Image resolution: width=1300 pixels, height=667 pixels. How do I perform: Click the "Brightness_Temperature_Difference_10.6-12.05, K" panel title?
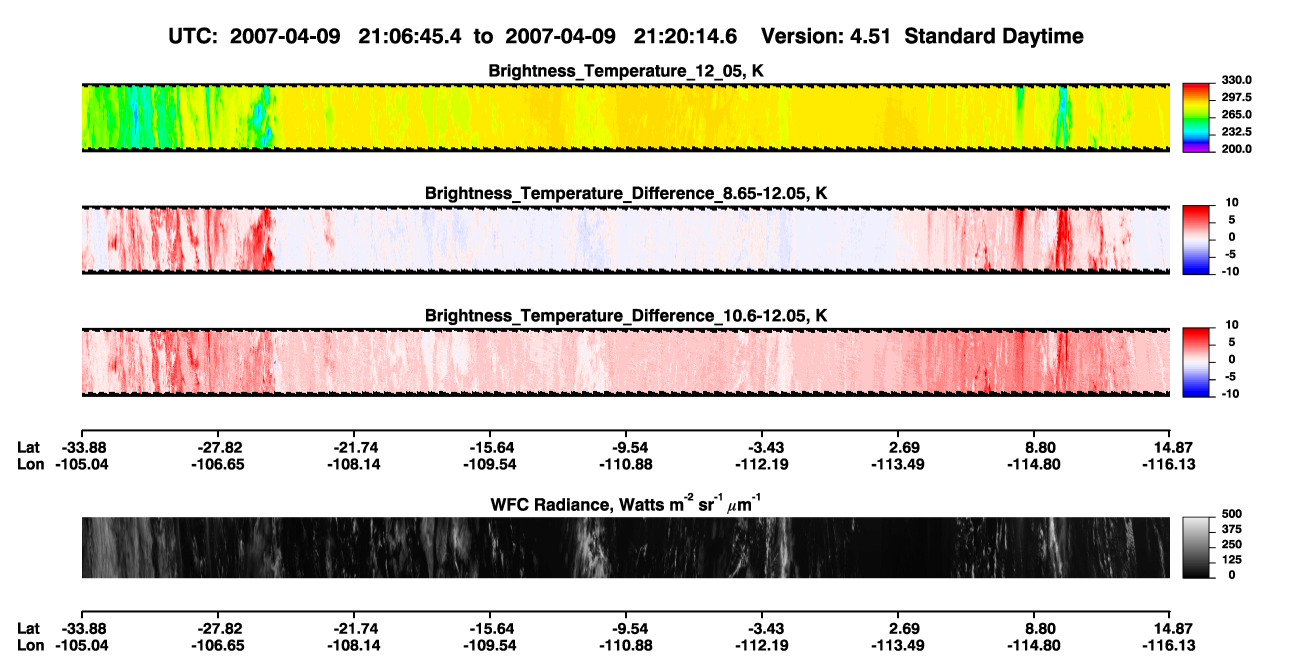(x=627, y=316)
